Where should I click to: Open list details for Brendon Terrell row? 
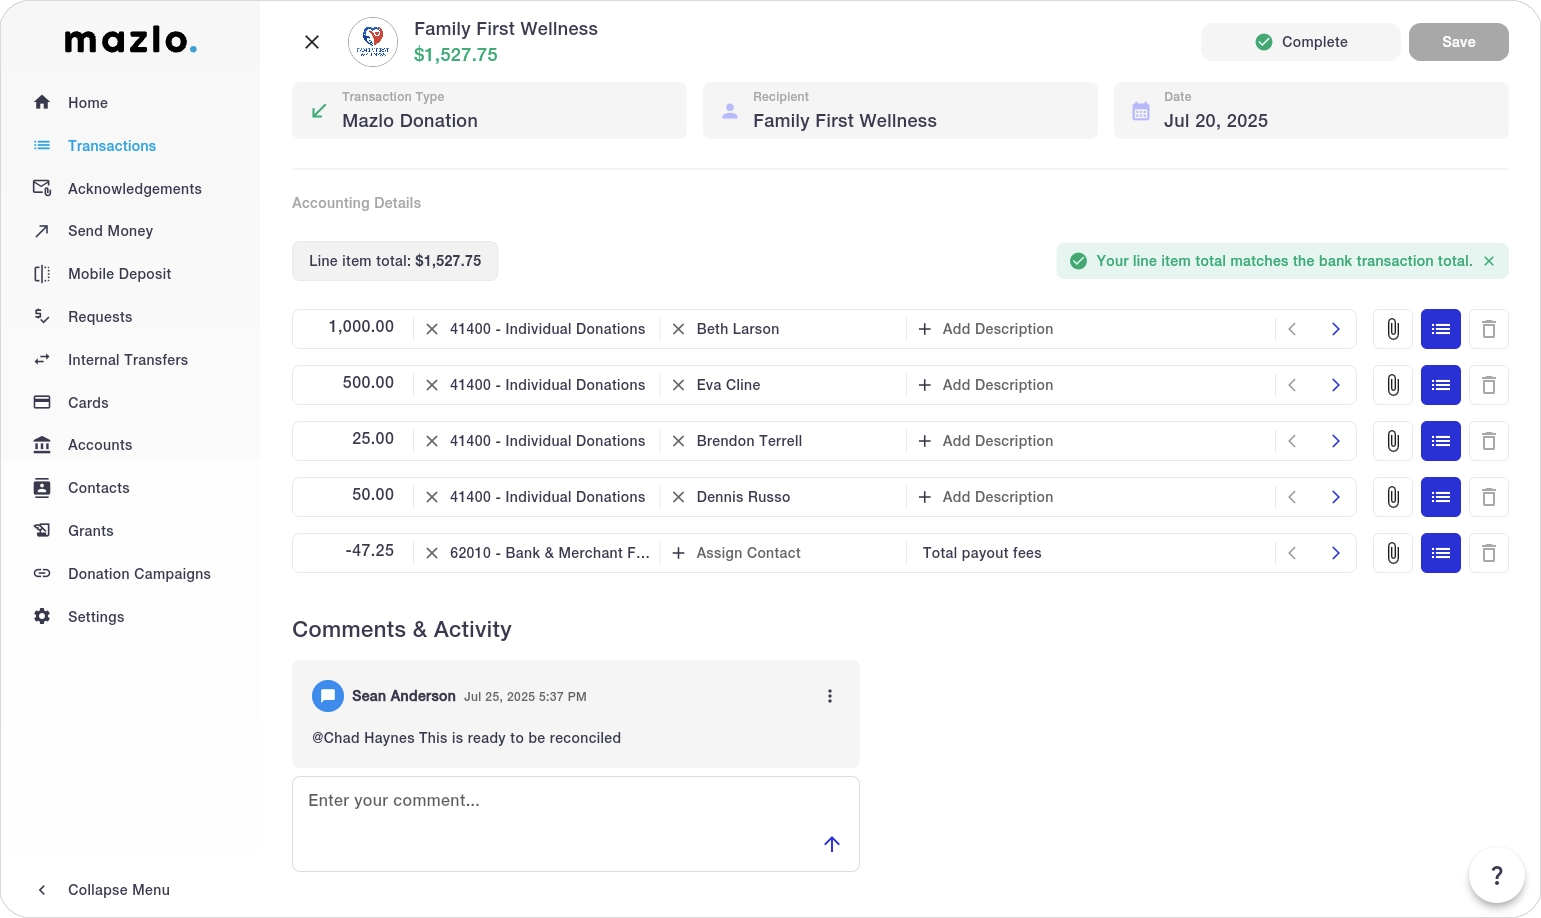pyautogui.click(x=1440, y=441)
